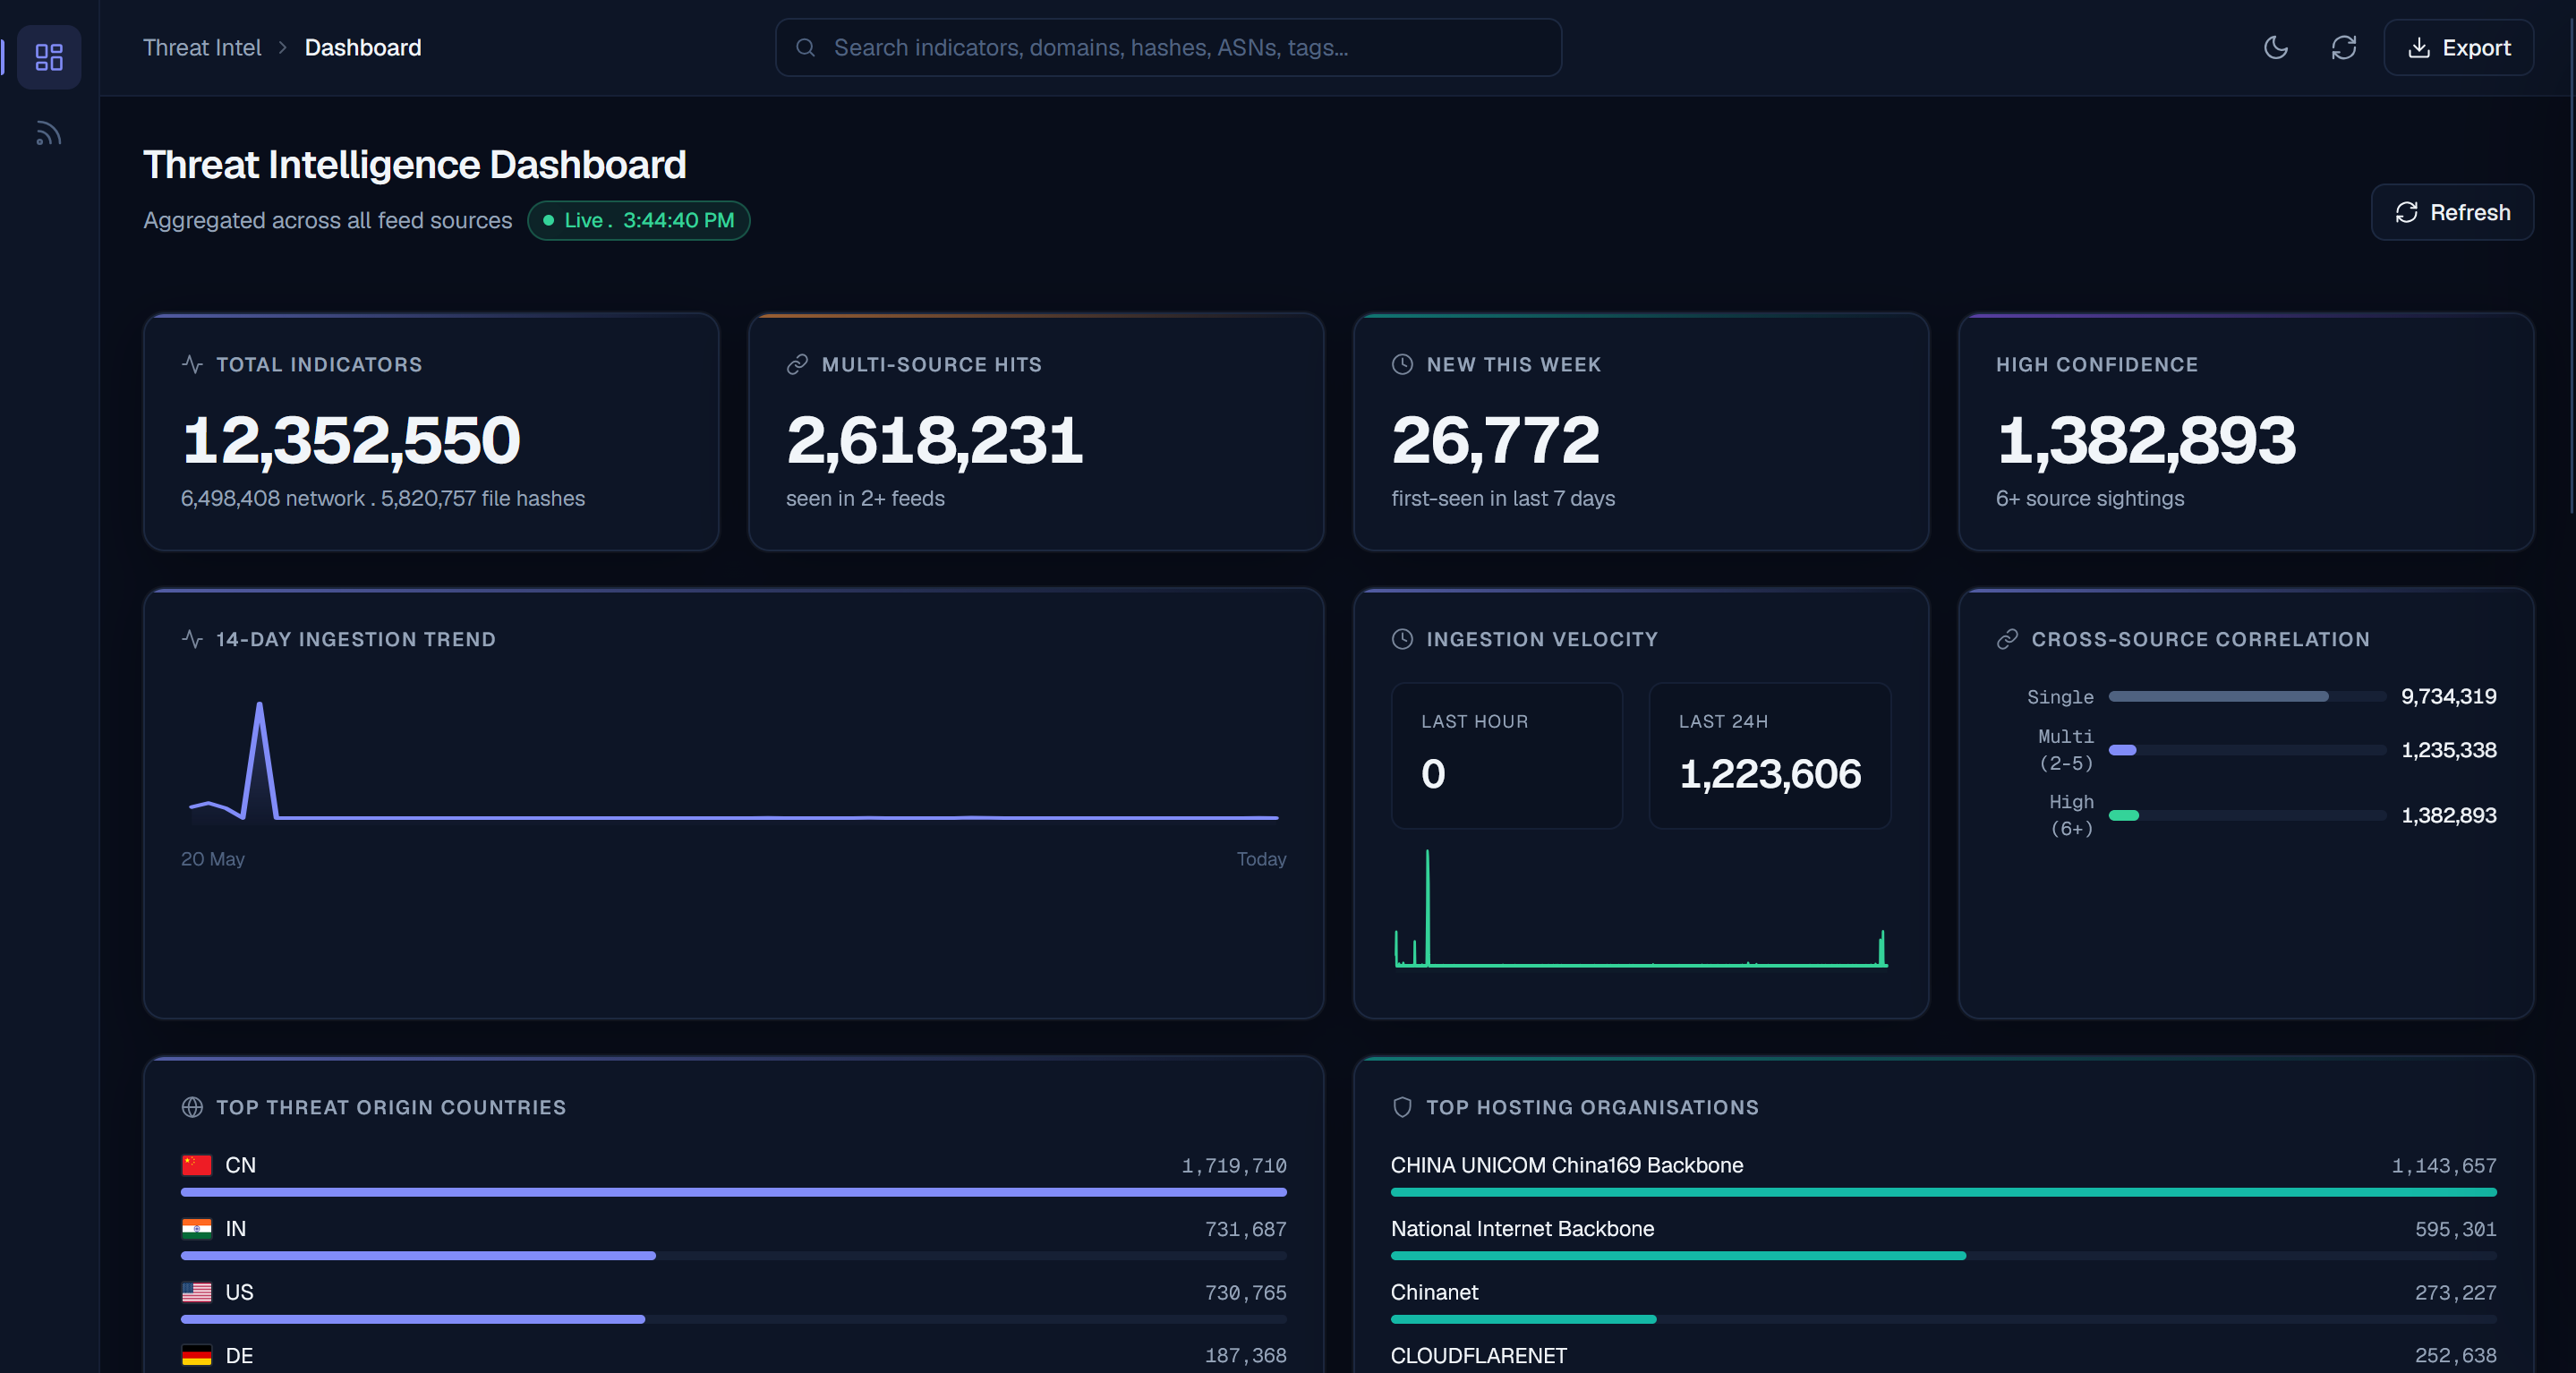2576x1373 pixels.
Task: Click the Cross-Source Correlation link icon
Action: [x=2007, y=638]
